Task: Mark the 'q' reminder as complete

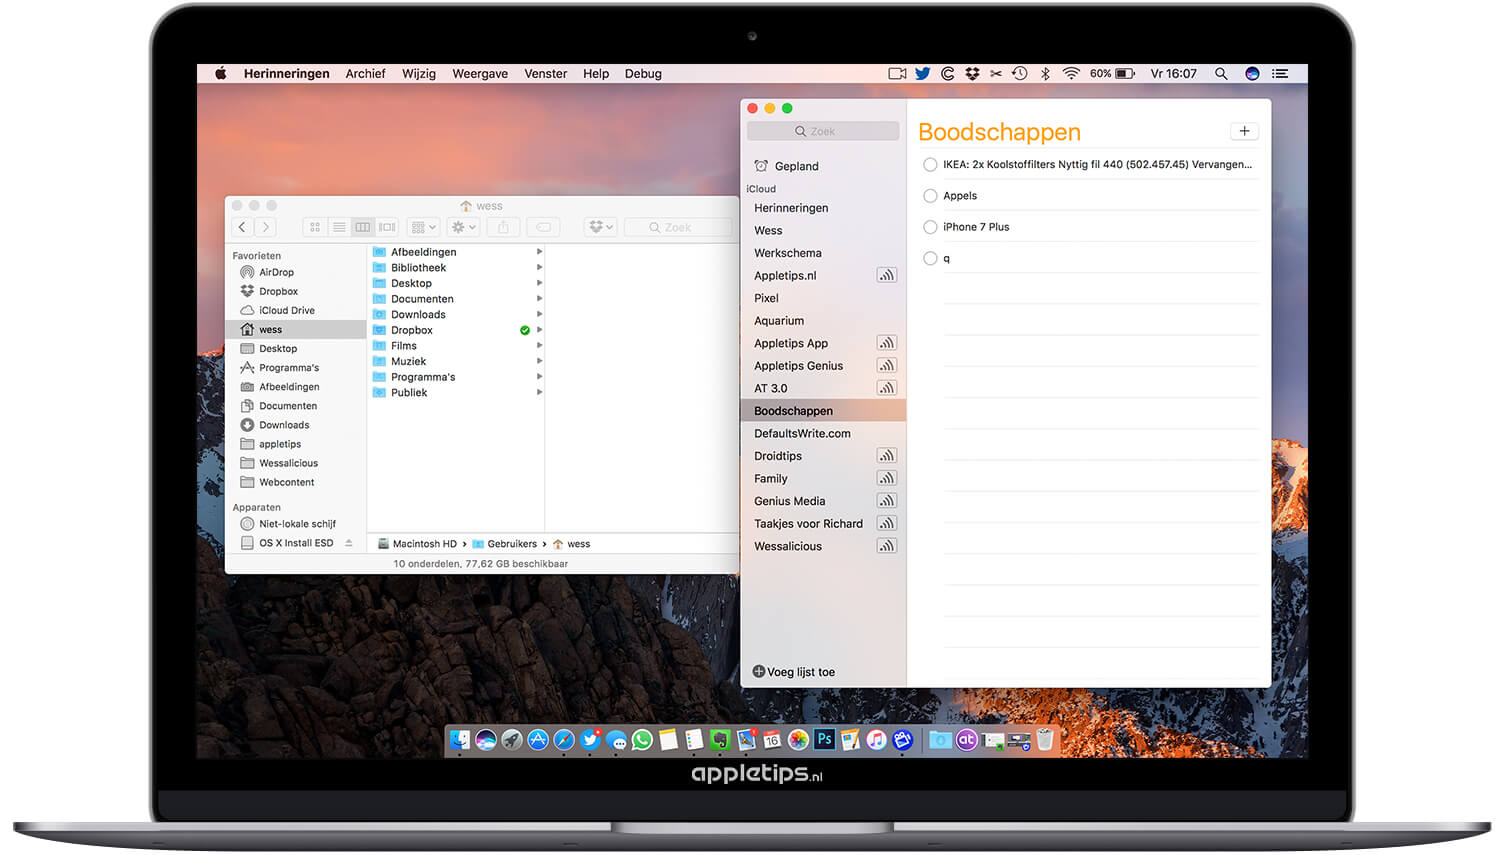Action: (x=930, y=258)
